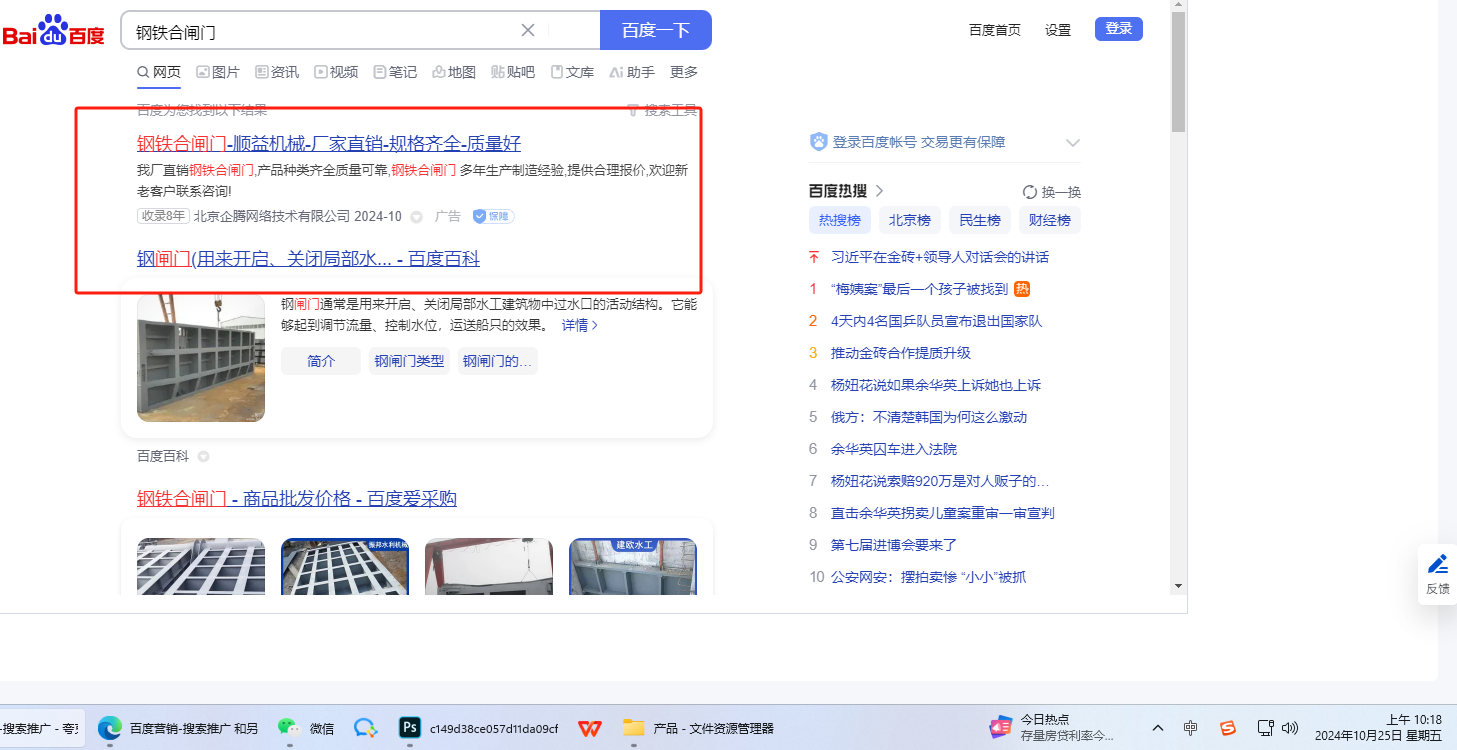Click the 百度一下 search button
Image resolution: width=1457 pixels, height=750 pixels.
click(656, 30)
